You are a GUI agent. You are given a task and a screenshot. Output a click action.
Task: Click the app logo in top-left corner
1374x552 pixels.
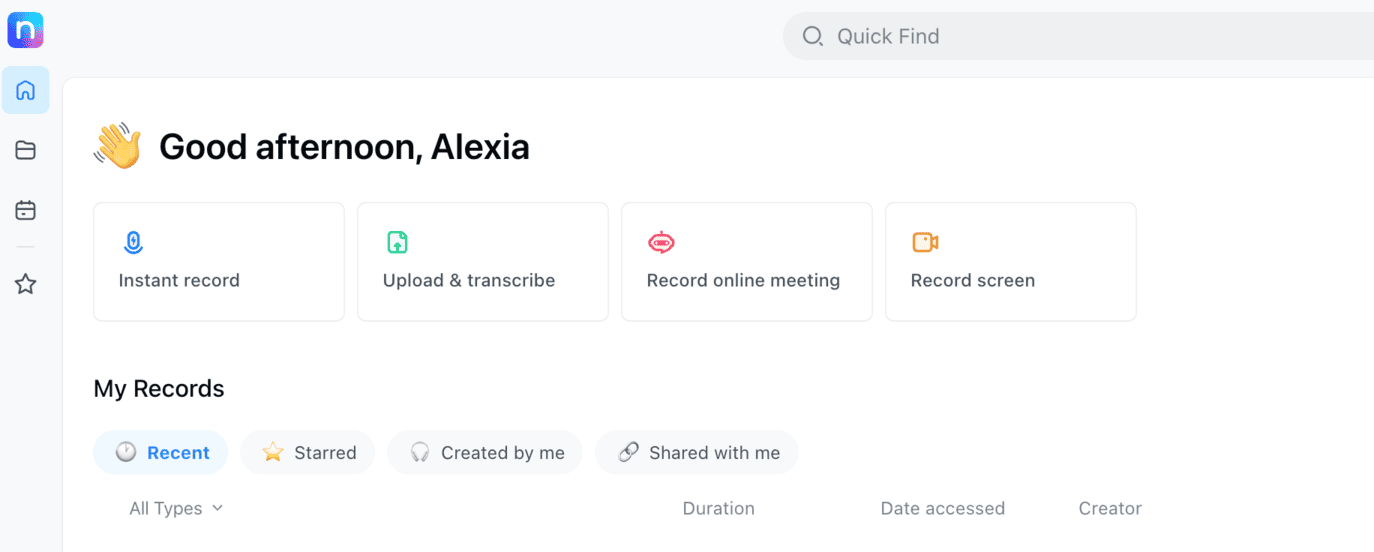(25, 30)
